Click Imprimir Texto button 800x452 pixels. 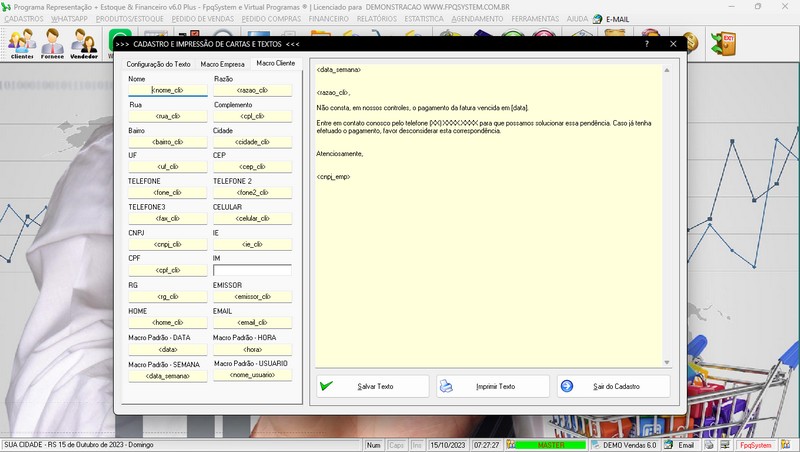point(493,386)
